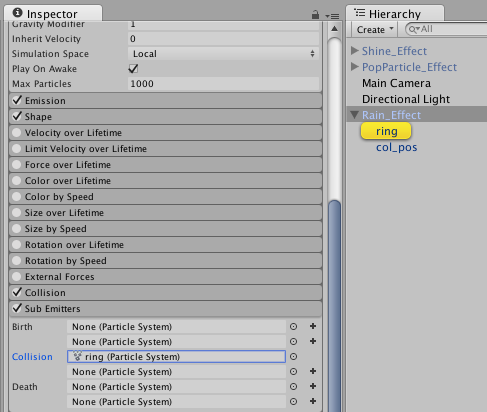Create new sub emitter for second Collision slot
This screenshot has width=487, height=412.
(313, 371)
